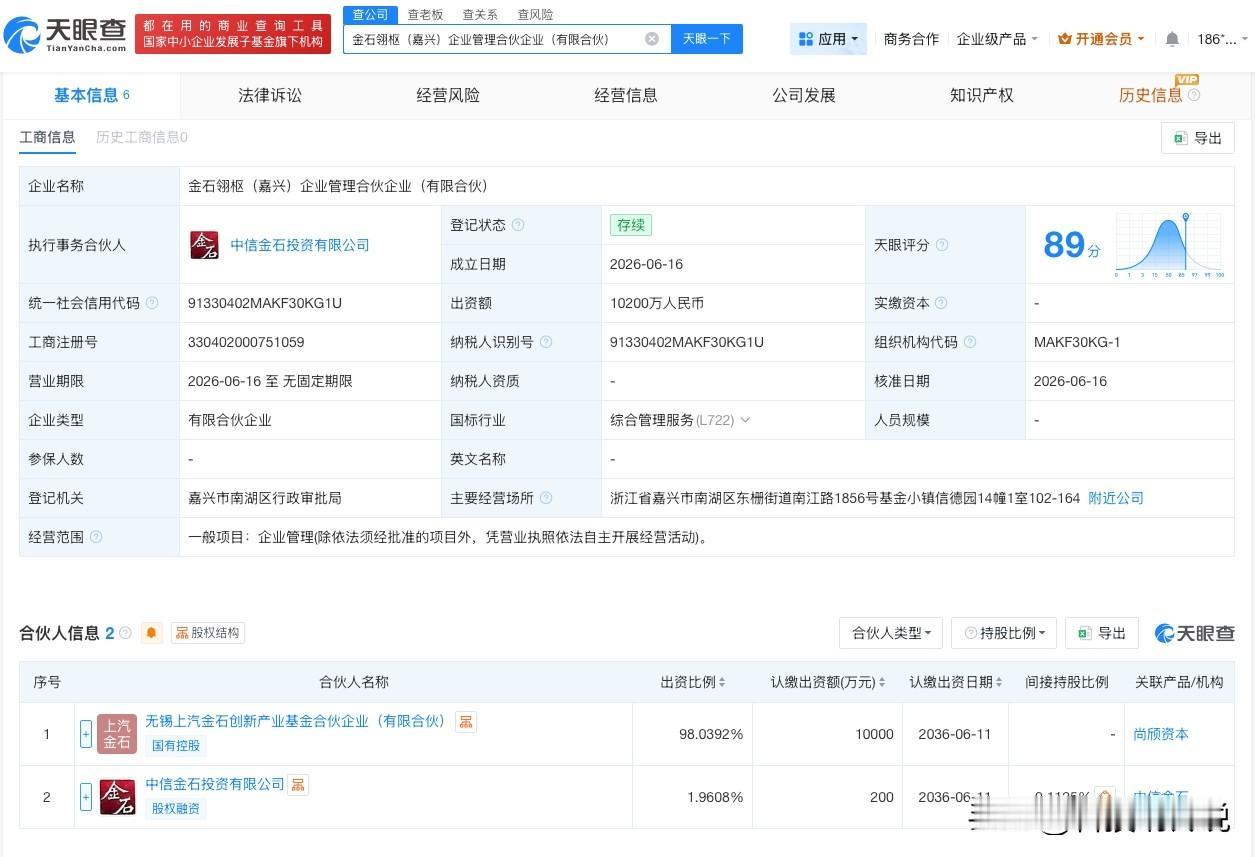Screen dimensions: 1255x857
Task: Open the 经营信息 tab
Action: point(626,95)
